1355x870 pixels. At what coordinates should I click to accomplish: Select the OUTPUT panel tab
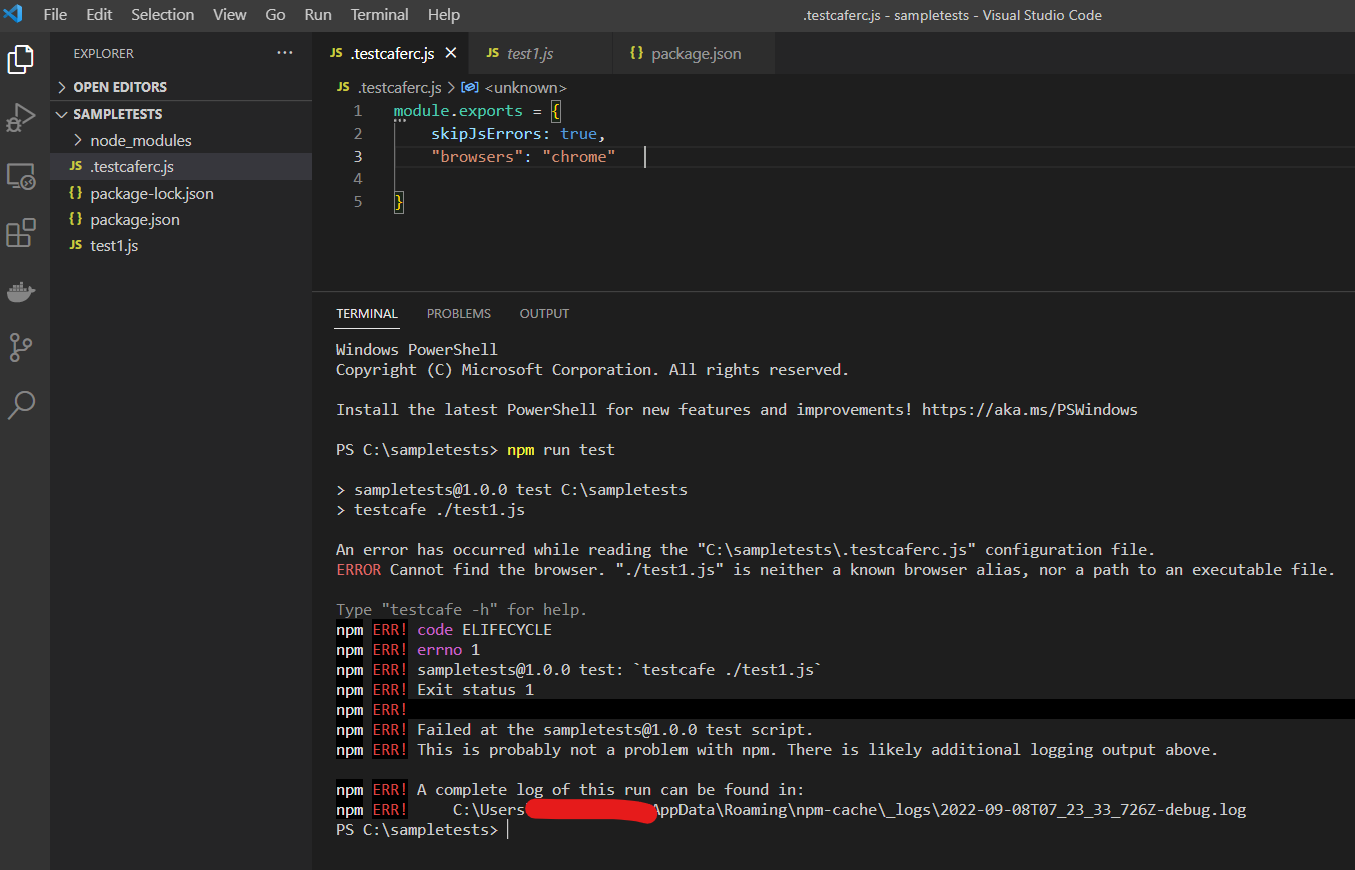point(544,313)
